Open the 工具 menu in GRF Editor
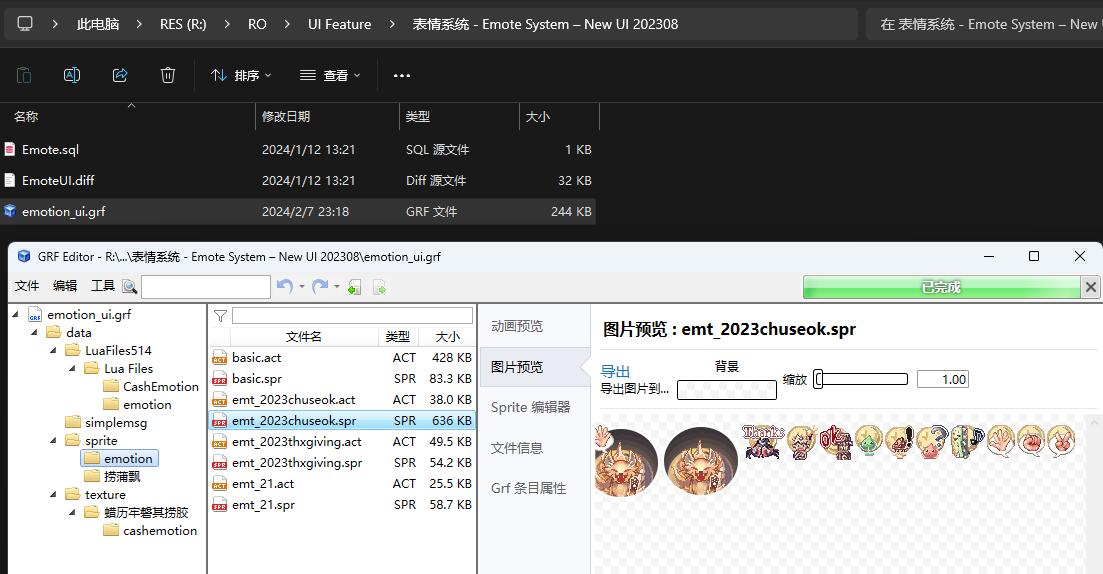This screenshot has width=1103, height=574. tap(103, 286)
